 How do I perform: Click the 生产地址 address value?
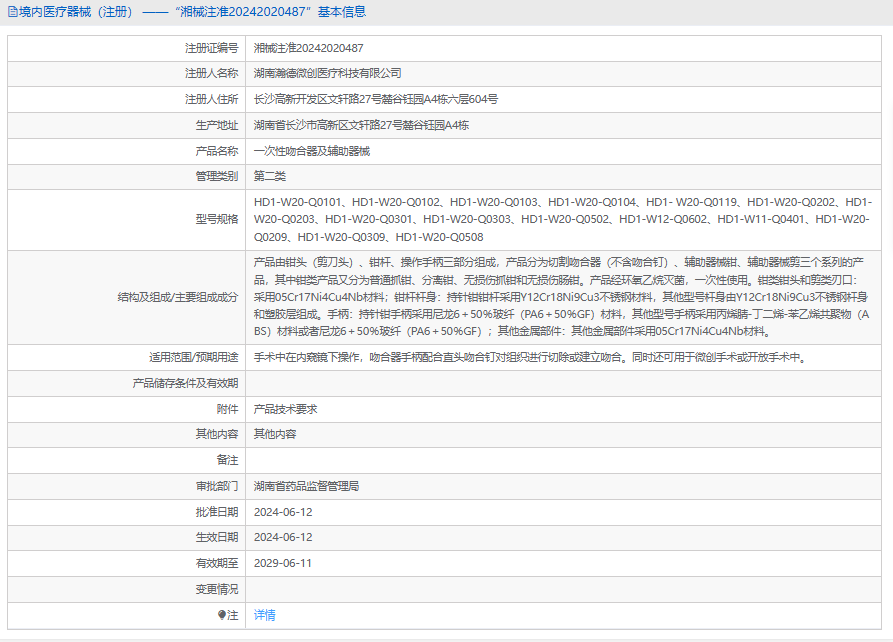pyautogui.click(x=361, y=125)
